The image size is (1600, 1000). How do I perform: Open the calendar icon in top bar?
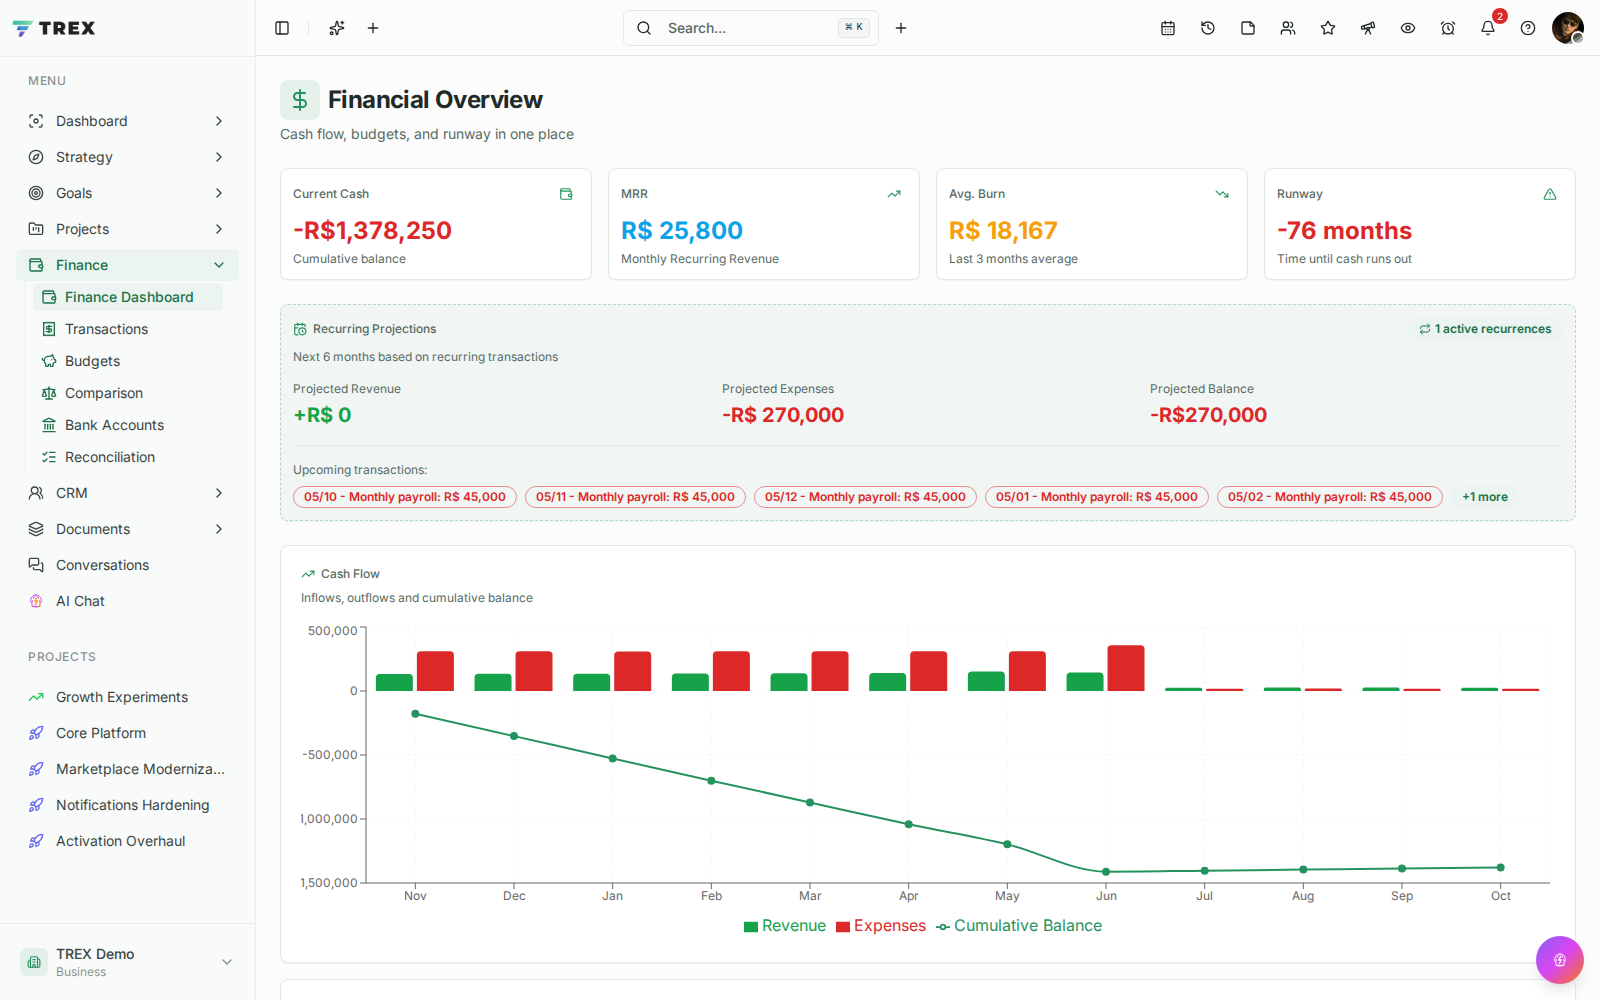click(x=1168, y=28)
